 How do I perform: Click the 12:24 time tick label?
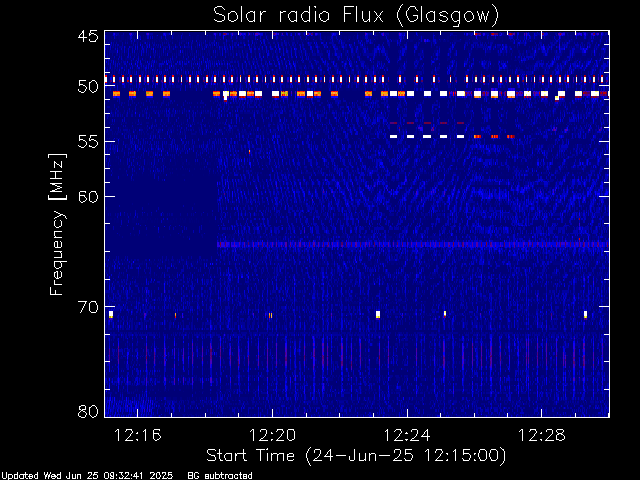click(x=407, y=435)
